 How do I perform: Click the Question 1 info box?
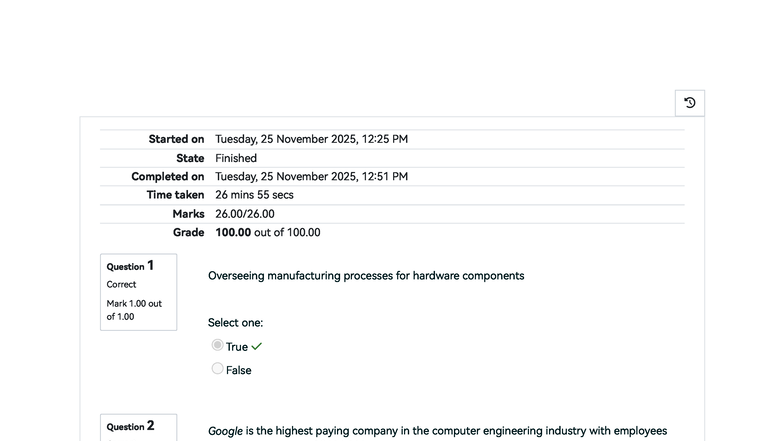click(x=138, y=292)
